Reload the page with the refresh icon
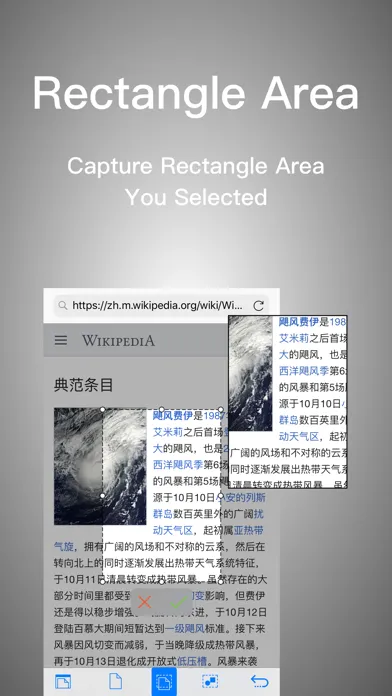 click(258, 305)
